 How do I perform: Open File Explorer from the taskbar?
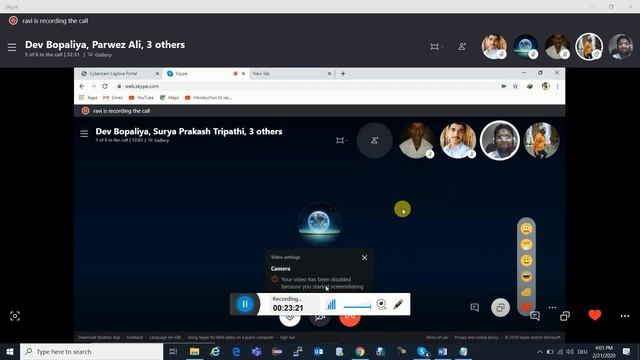[194, 351]
